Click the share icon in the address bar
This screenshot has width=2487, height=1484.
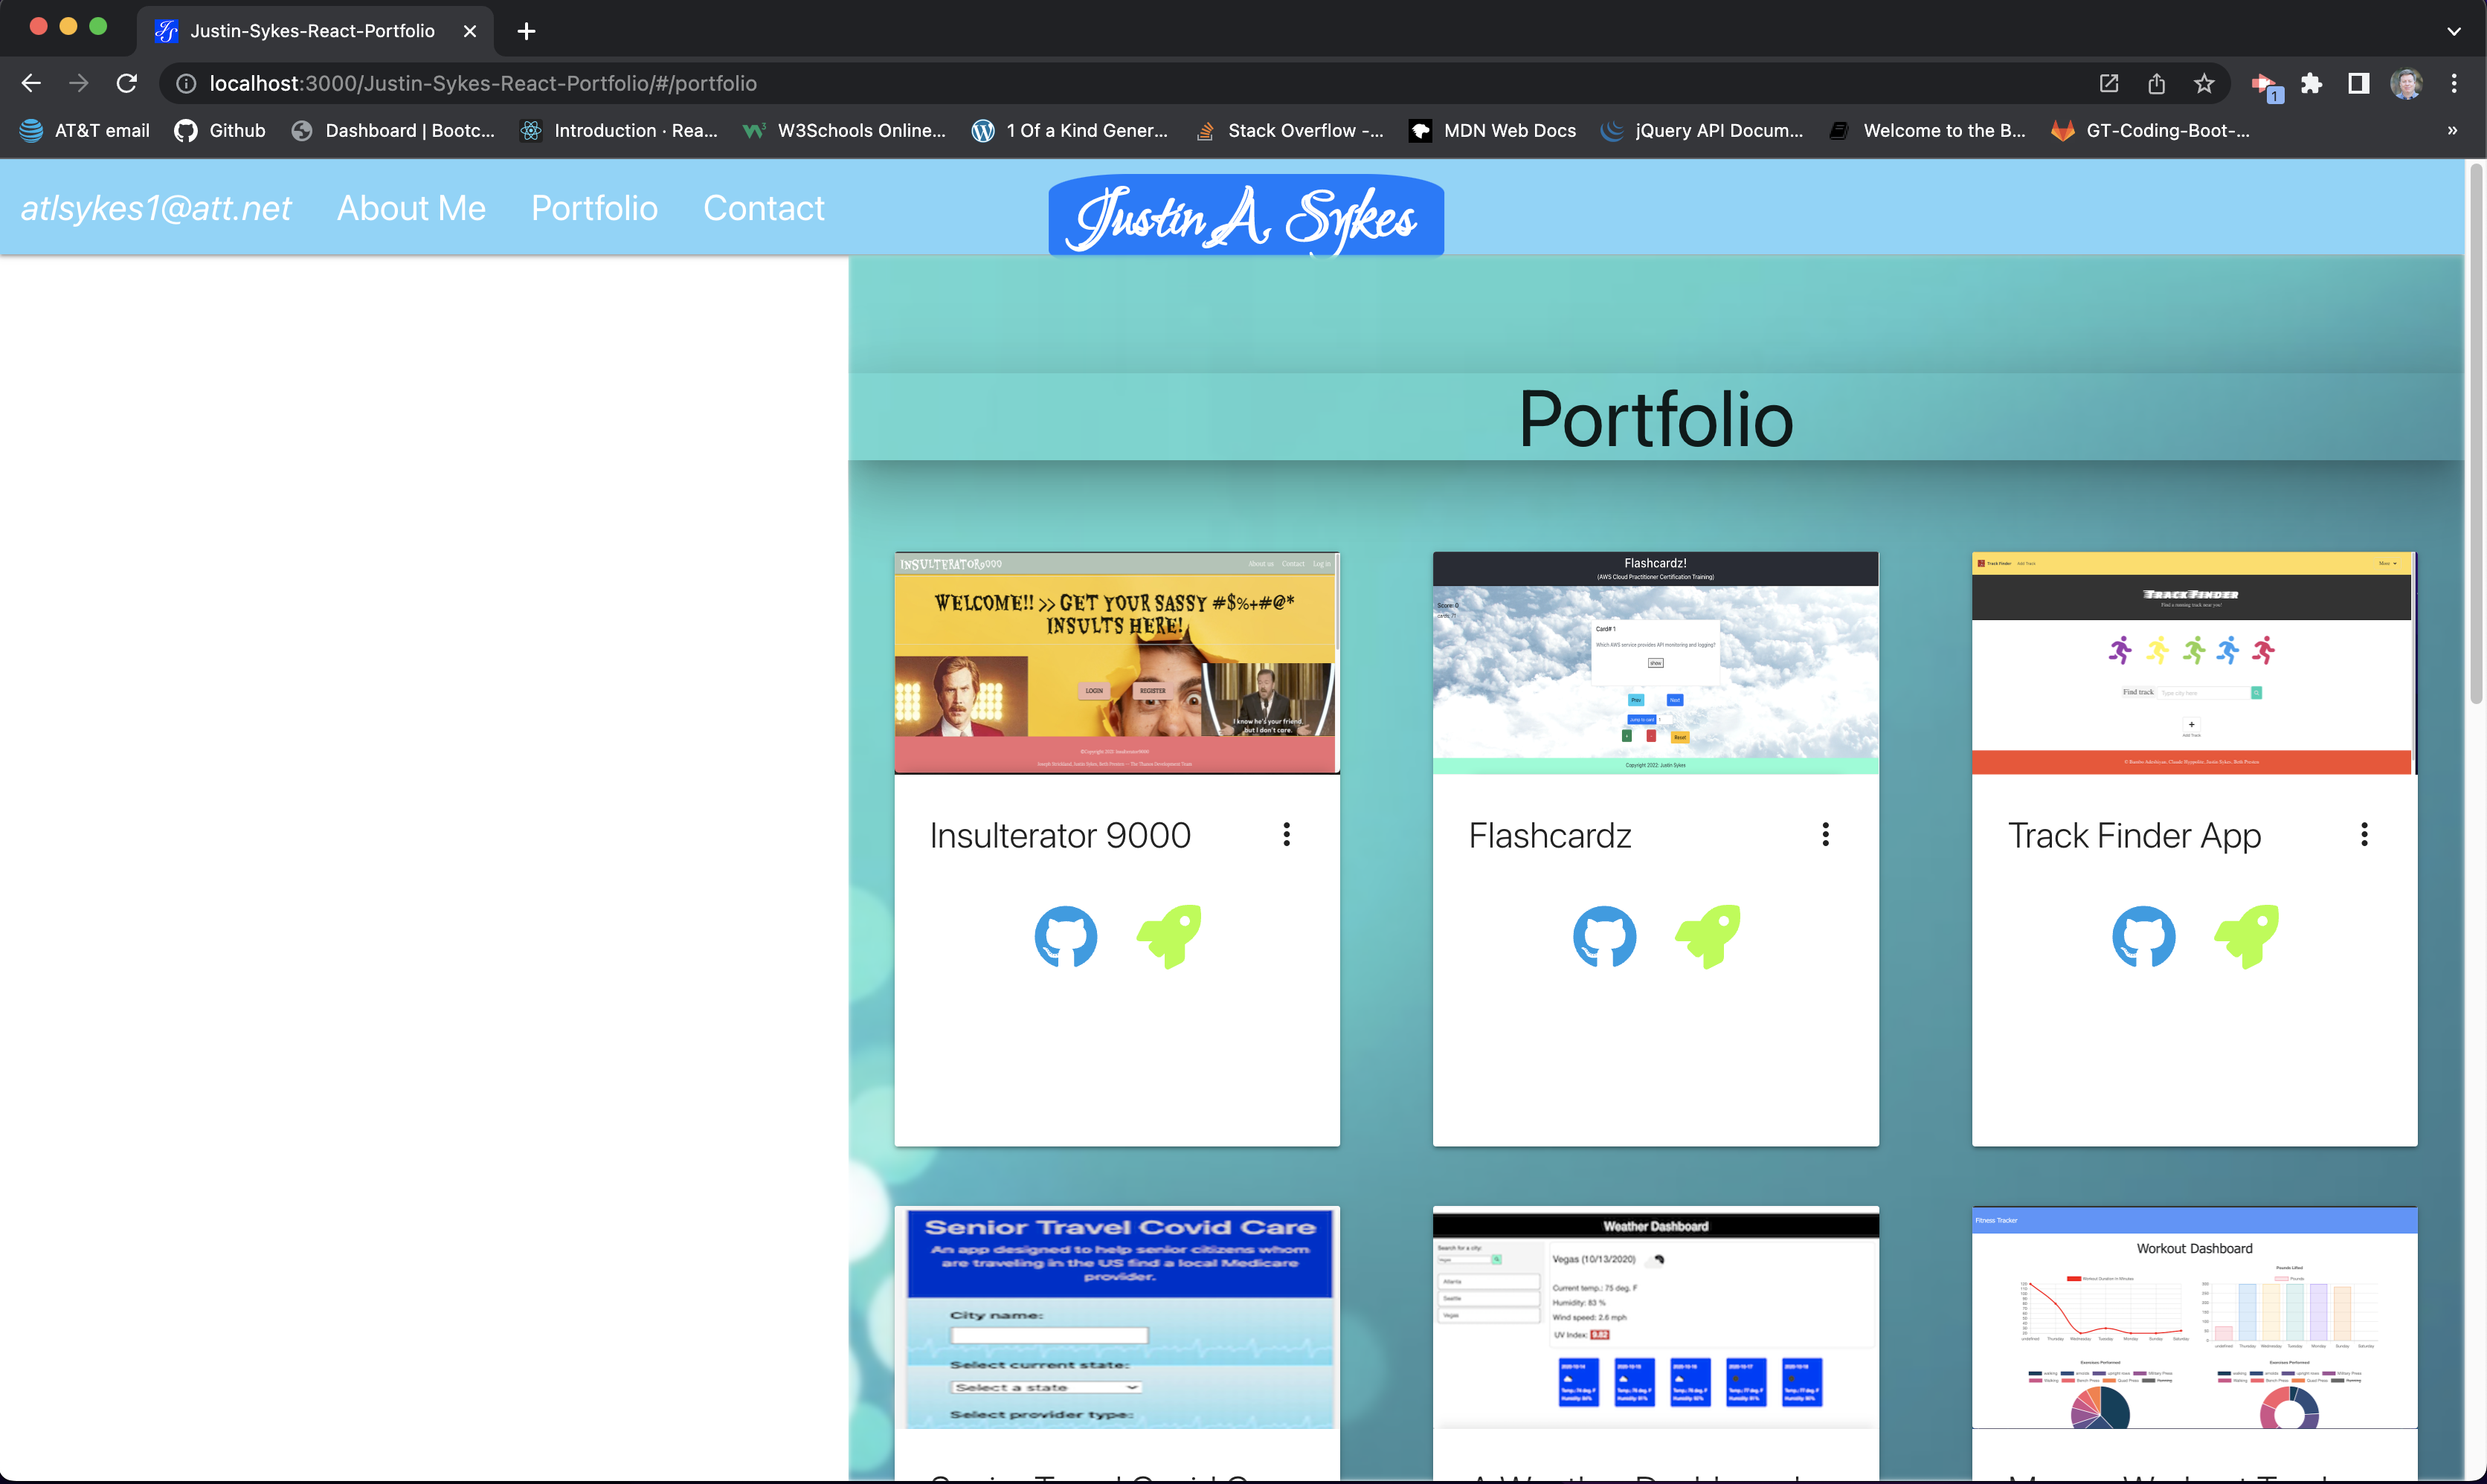pos(2156,83)
